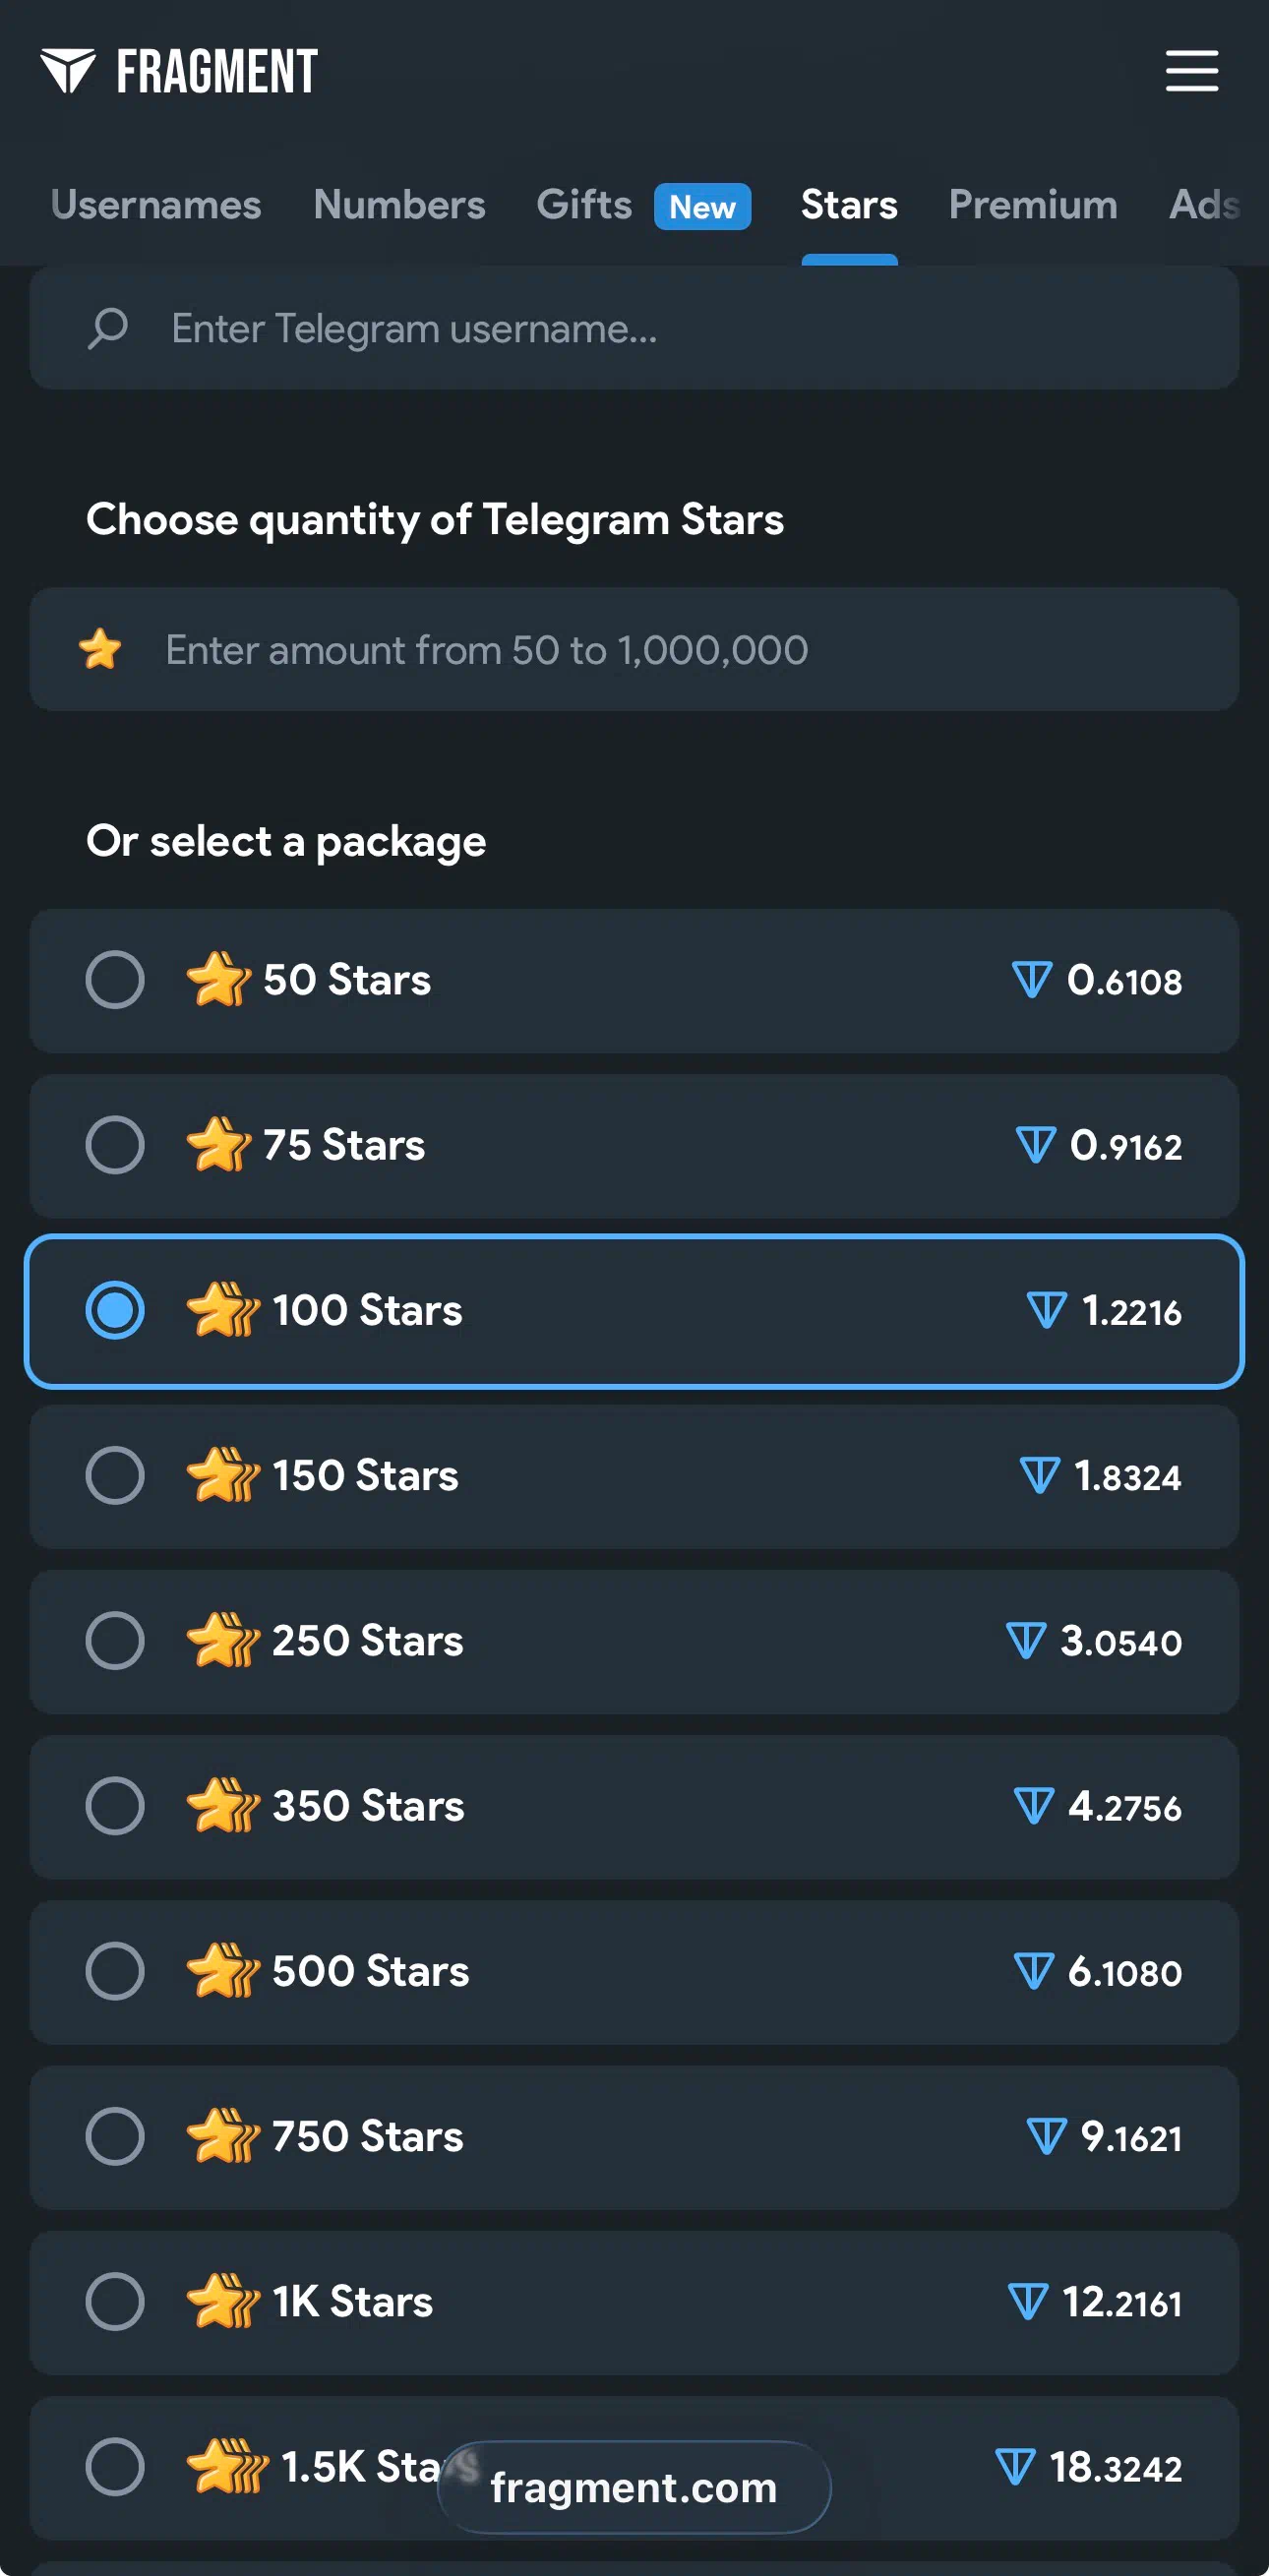Click the star icon in amount field

pyautogui.click(x=101, y=649)
